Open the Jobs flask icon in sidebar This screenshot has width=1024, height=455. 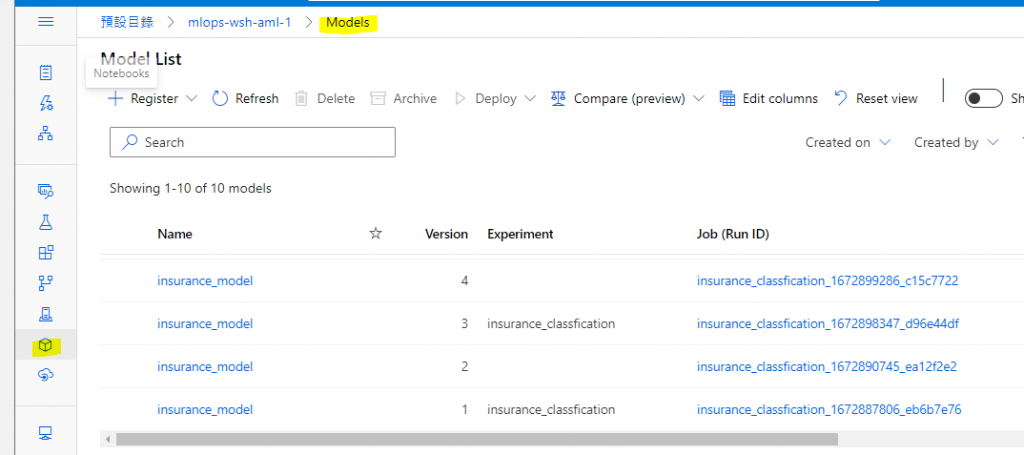point(45,222)
